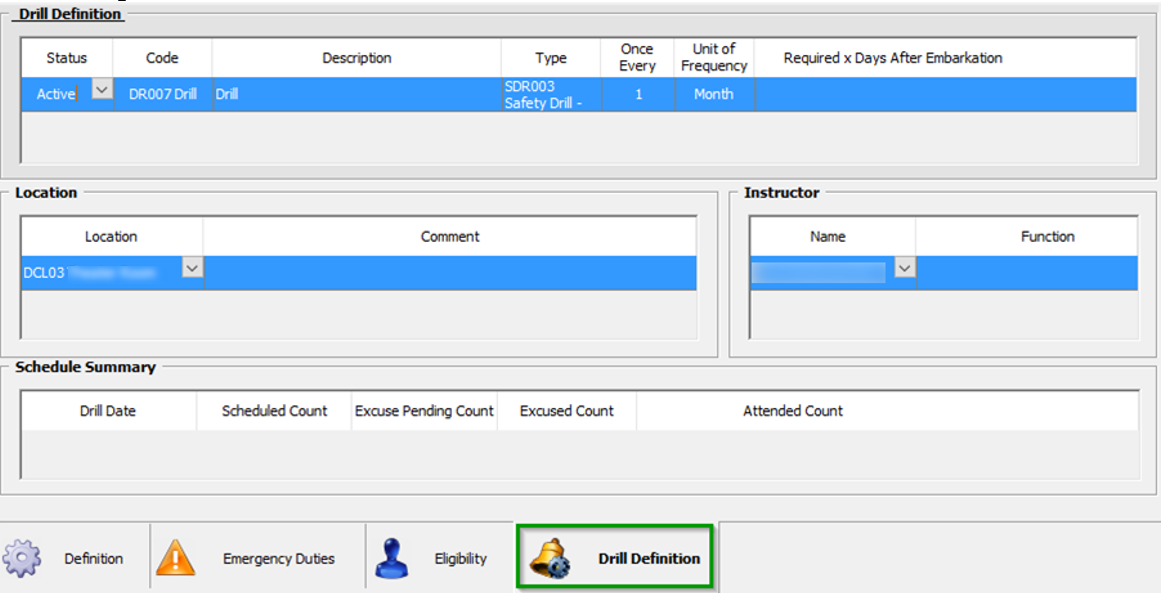Viewport: 1161px width, 593px height.
Task: Click the Eligibility joystick icon
Action: tap(391, 557)
